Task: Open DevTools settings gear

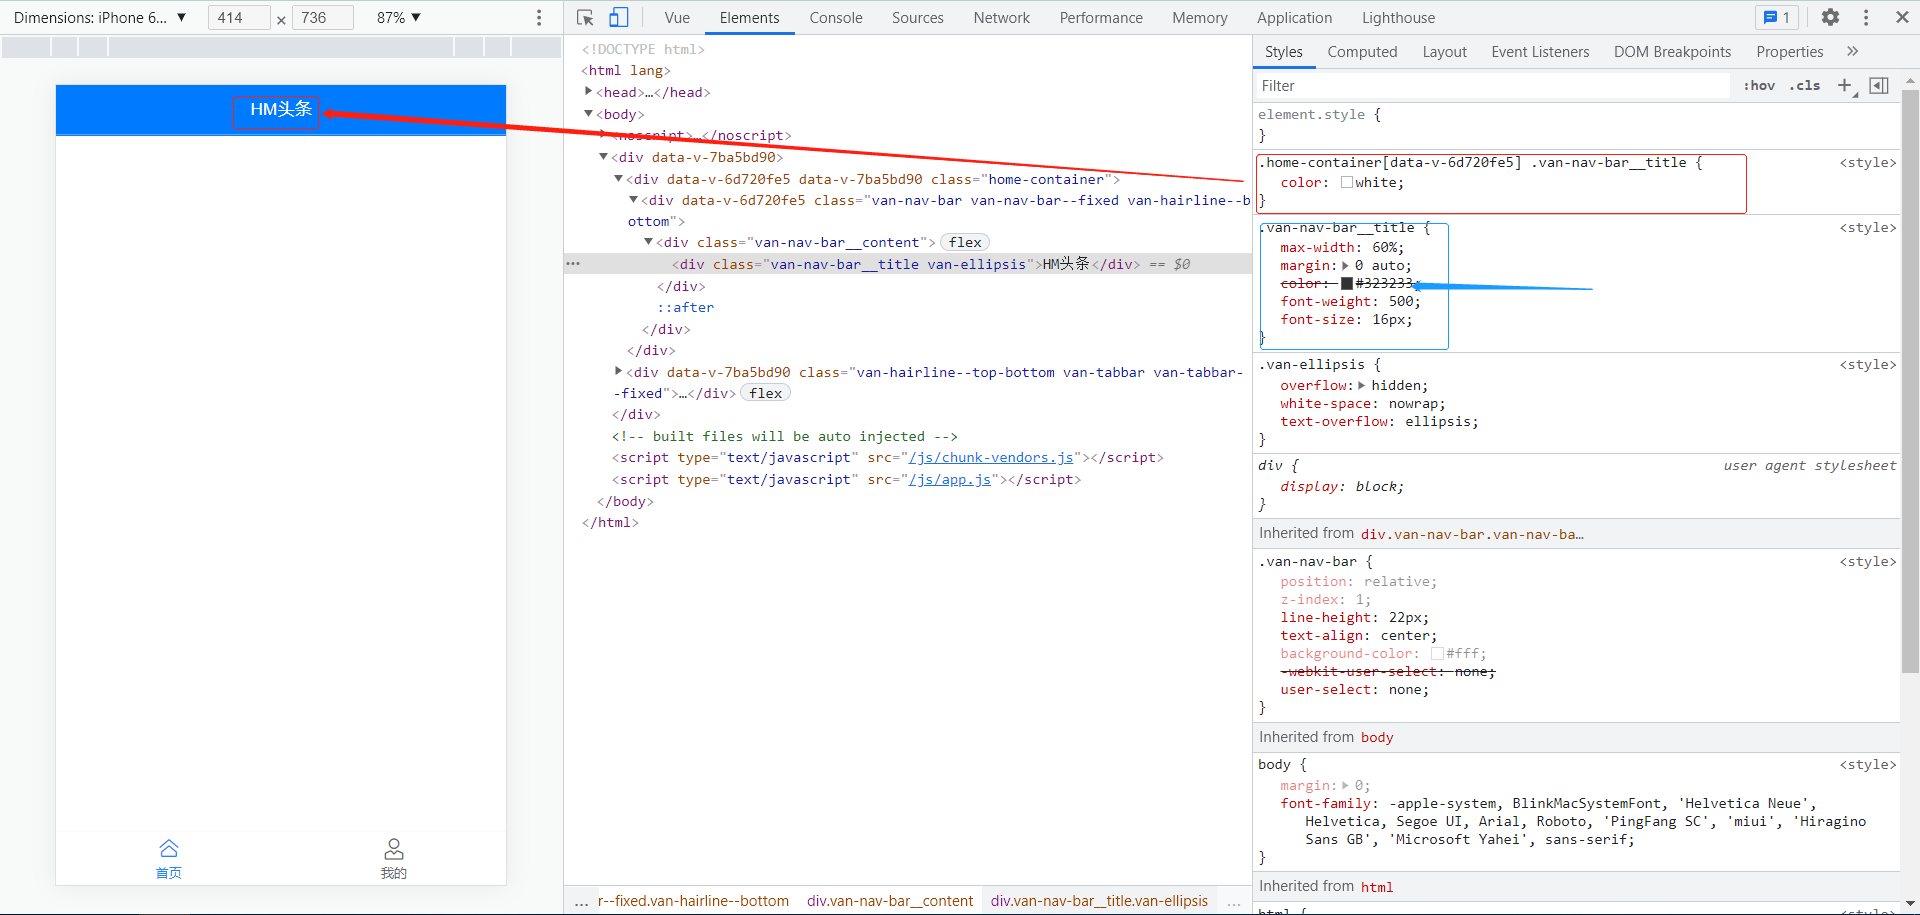Action: tap(1830, 18)
